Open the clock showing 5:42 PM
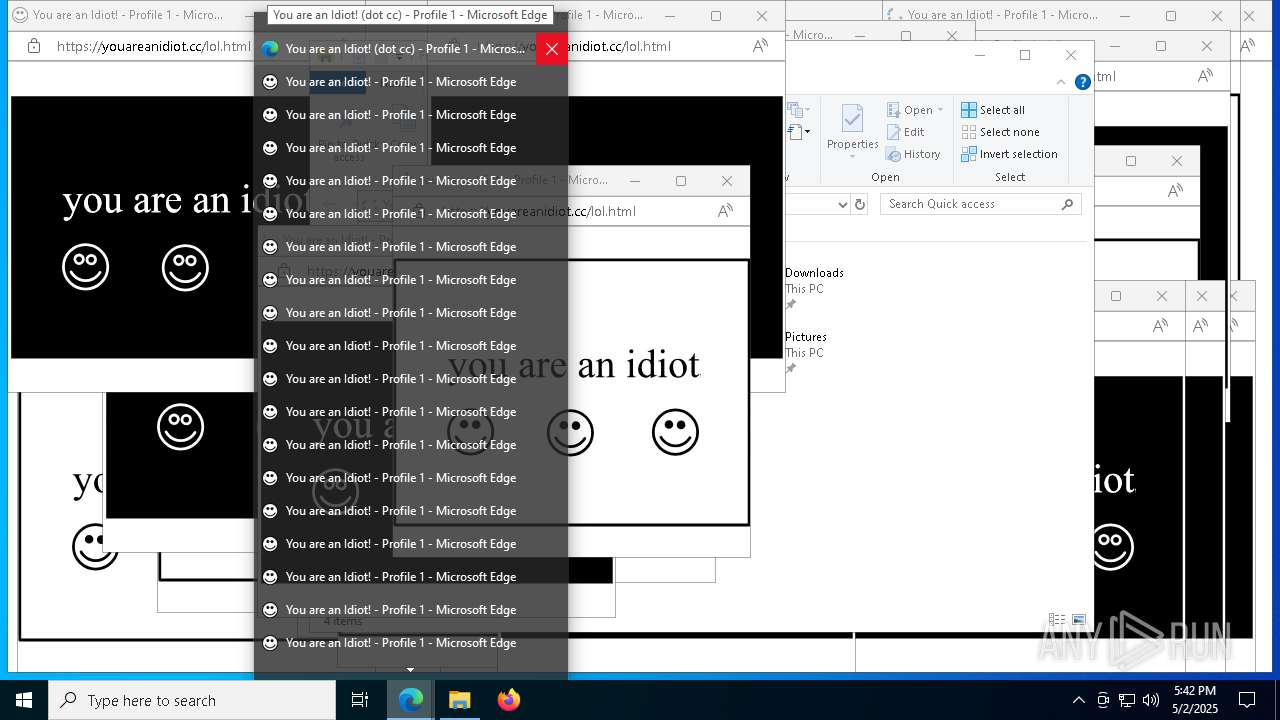Image resolution: width=1280 pixels, height=720 pixels. [1195, 700]
